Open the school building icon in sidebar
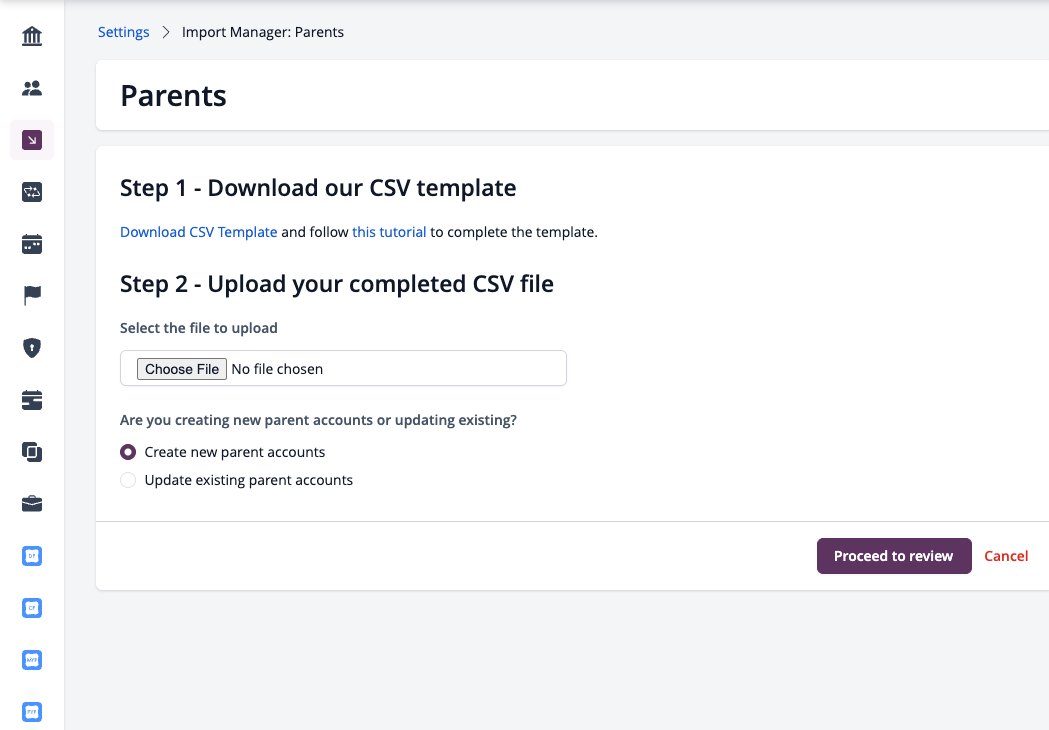Viewport: 1049px width, 730px height. click(31, 36)
